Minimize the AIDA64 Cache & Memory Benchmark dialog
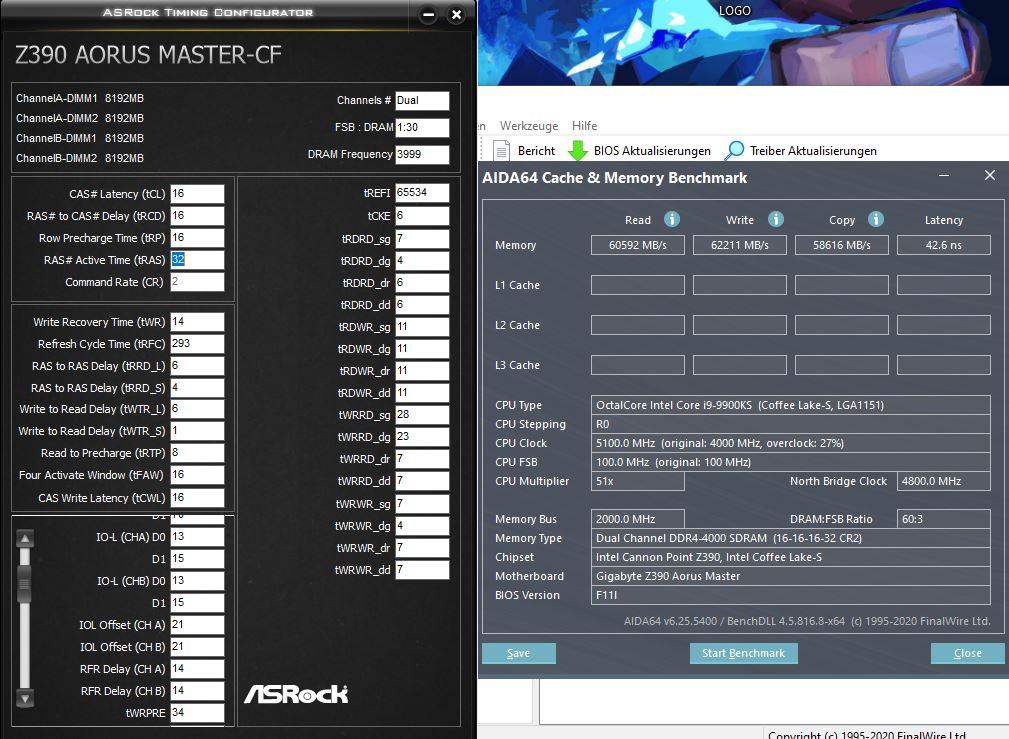 (944, 176)
